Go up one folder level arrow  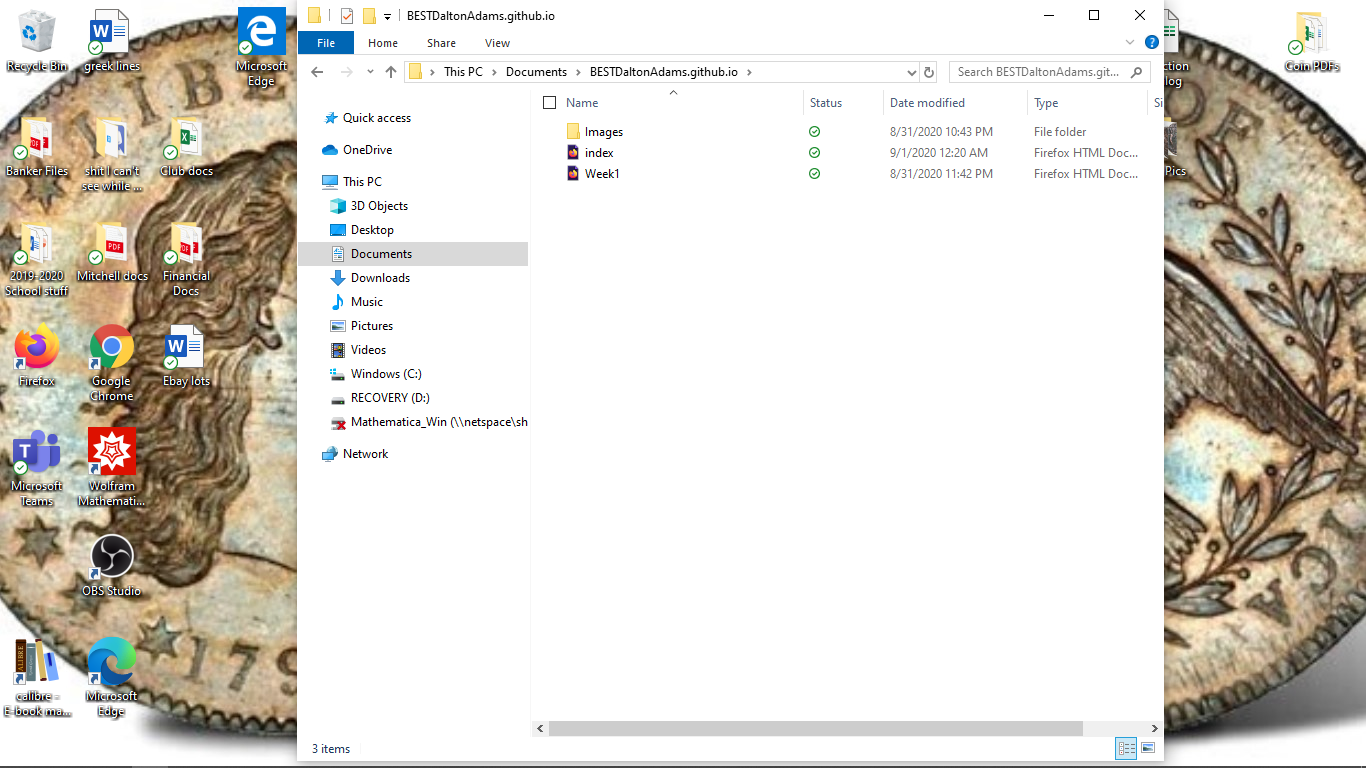point(391,72)
